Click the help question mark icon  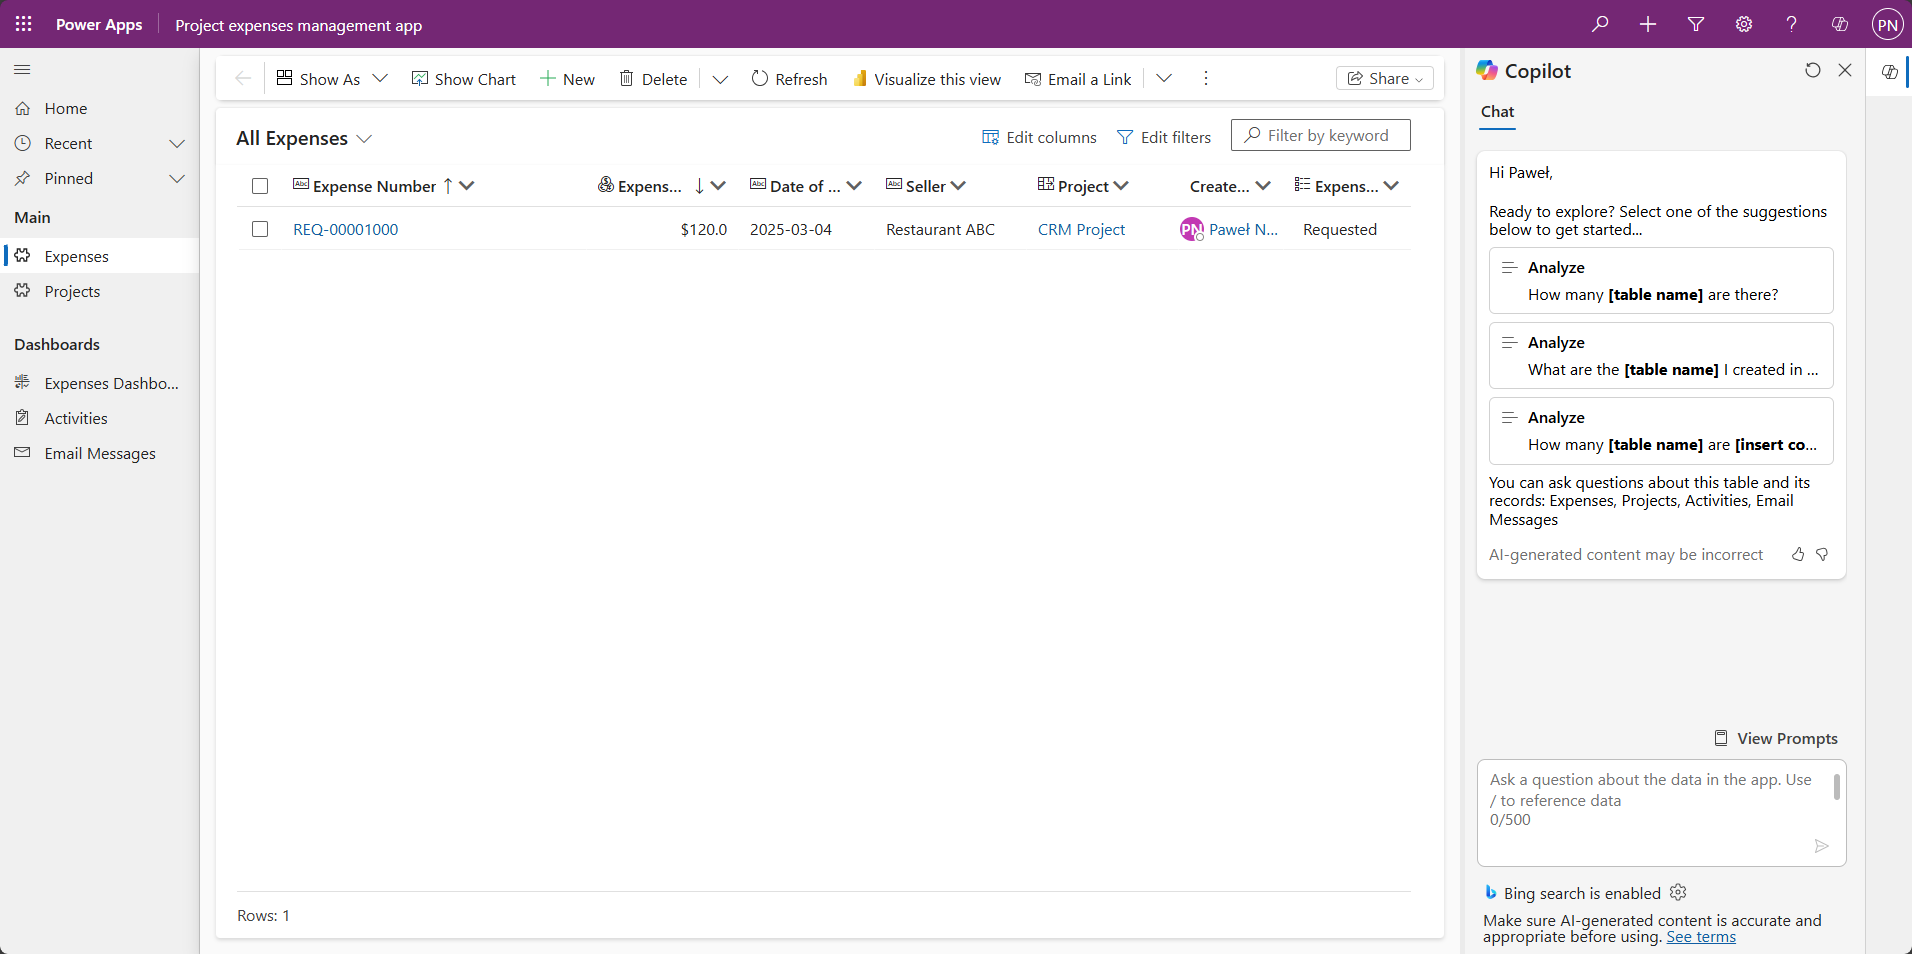pyautogui.click(x=1791, y=24)
